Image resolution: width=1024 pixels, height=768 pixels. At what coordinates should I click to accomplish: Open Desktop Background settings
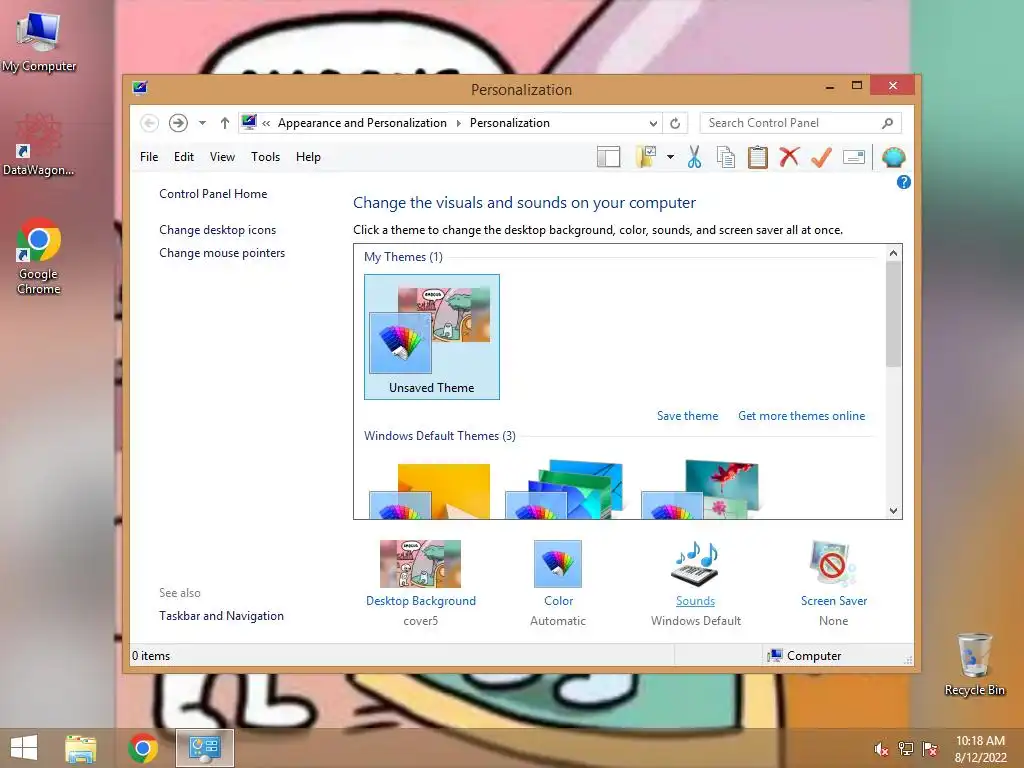421,583
